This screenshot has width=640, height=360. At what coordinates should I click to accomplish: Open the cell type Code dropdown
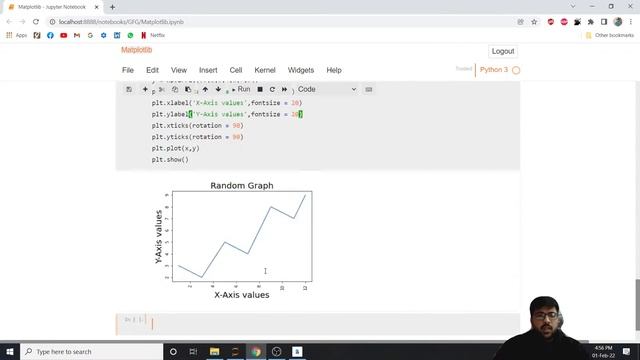pos(327,89)
